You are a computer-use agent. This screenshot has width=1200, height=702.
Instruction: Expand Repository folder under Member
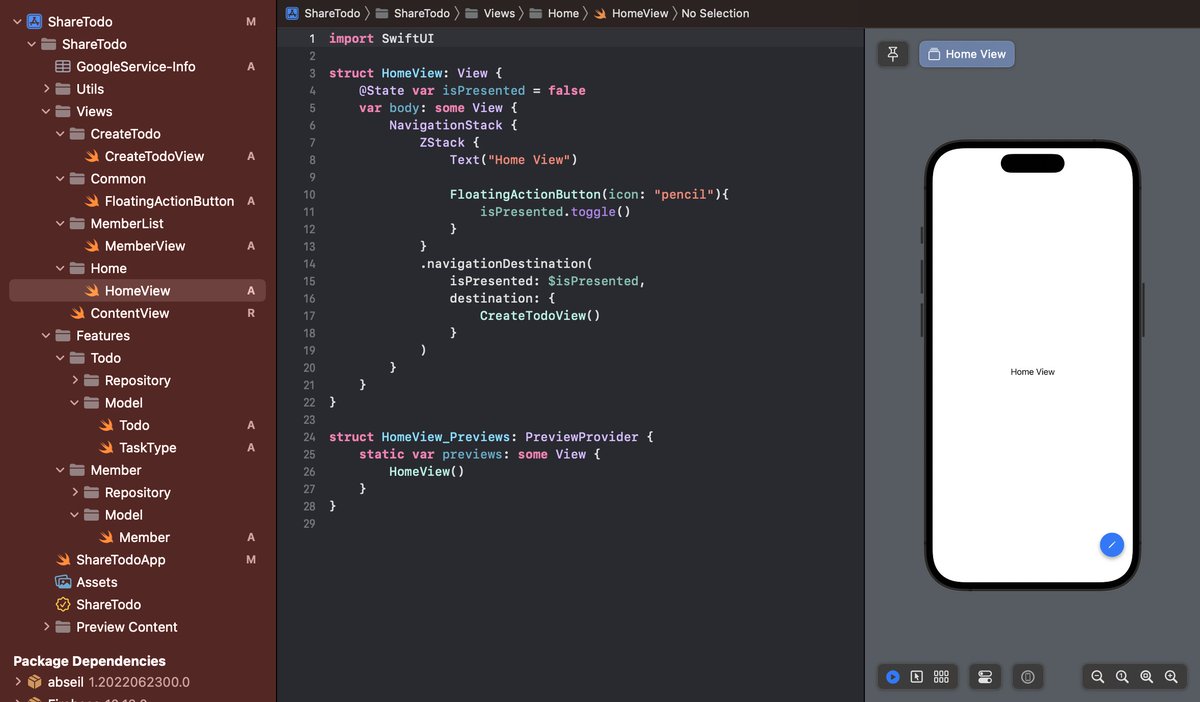[75, 492]
